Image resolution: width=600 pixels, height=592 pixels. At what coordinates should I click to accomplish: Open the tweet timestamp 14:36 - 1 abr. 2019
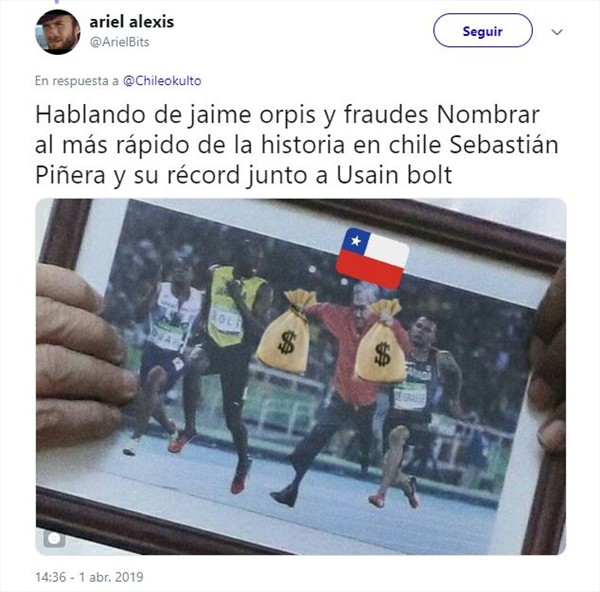[x=89, y=577]
